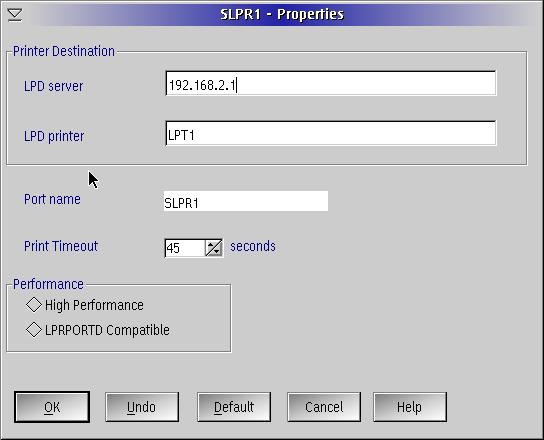
Task: Click the Print Timeout label
Action: pos(61,246)
